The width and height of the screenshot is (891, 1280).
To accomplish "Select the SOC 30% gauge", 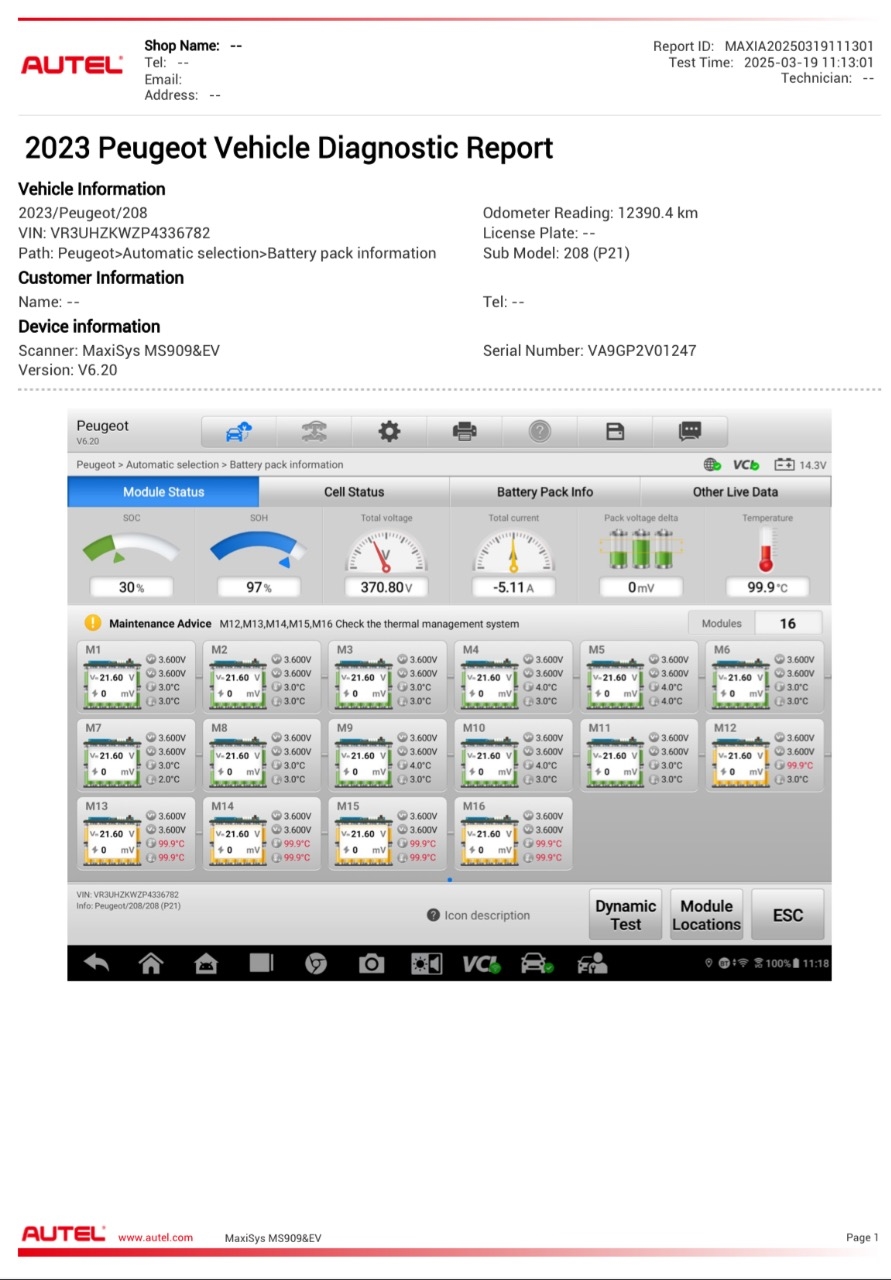I will click(131, 555).
